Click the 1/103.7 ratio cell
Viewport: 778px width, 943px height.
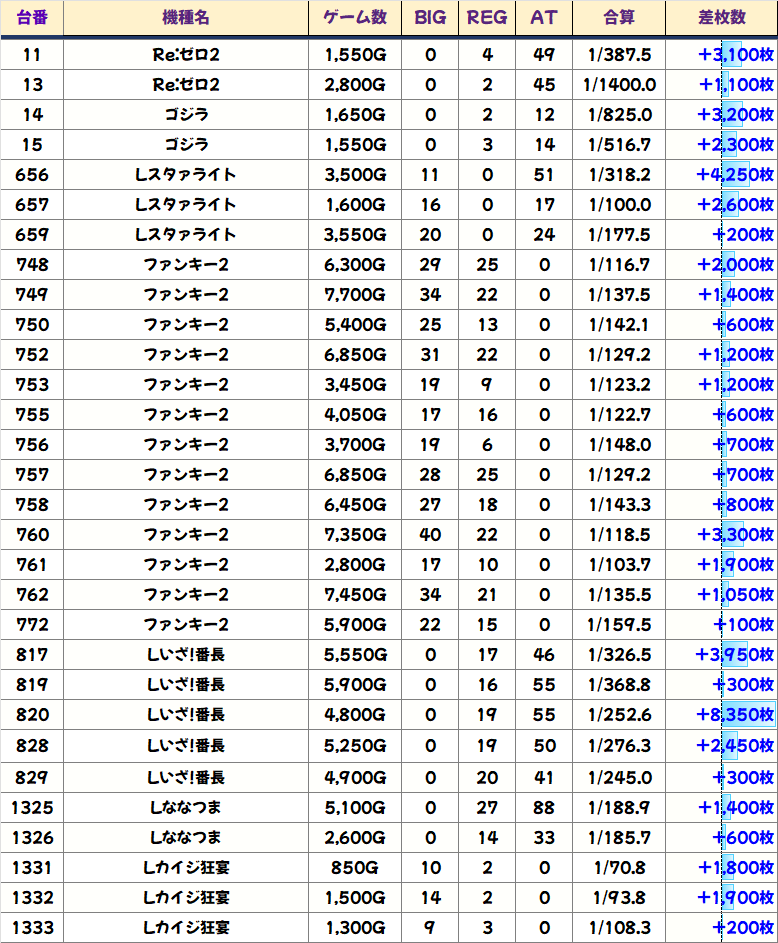619,565
